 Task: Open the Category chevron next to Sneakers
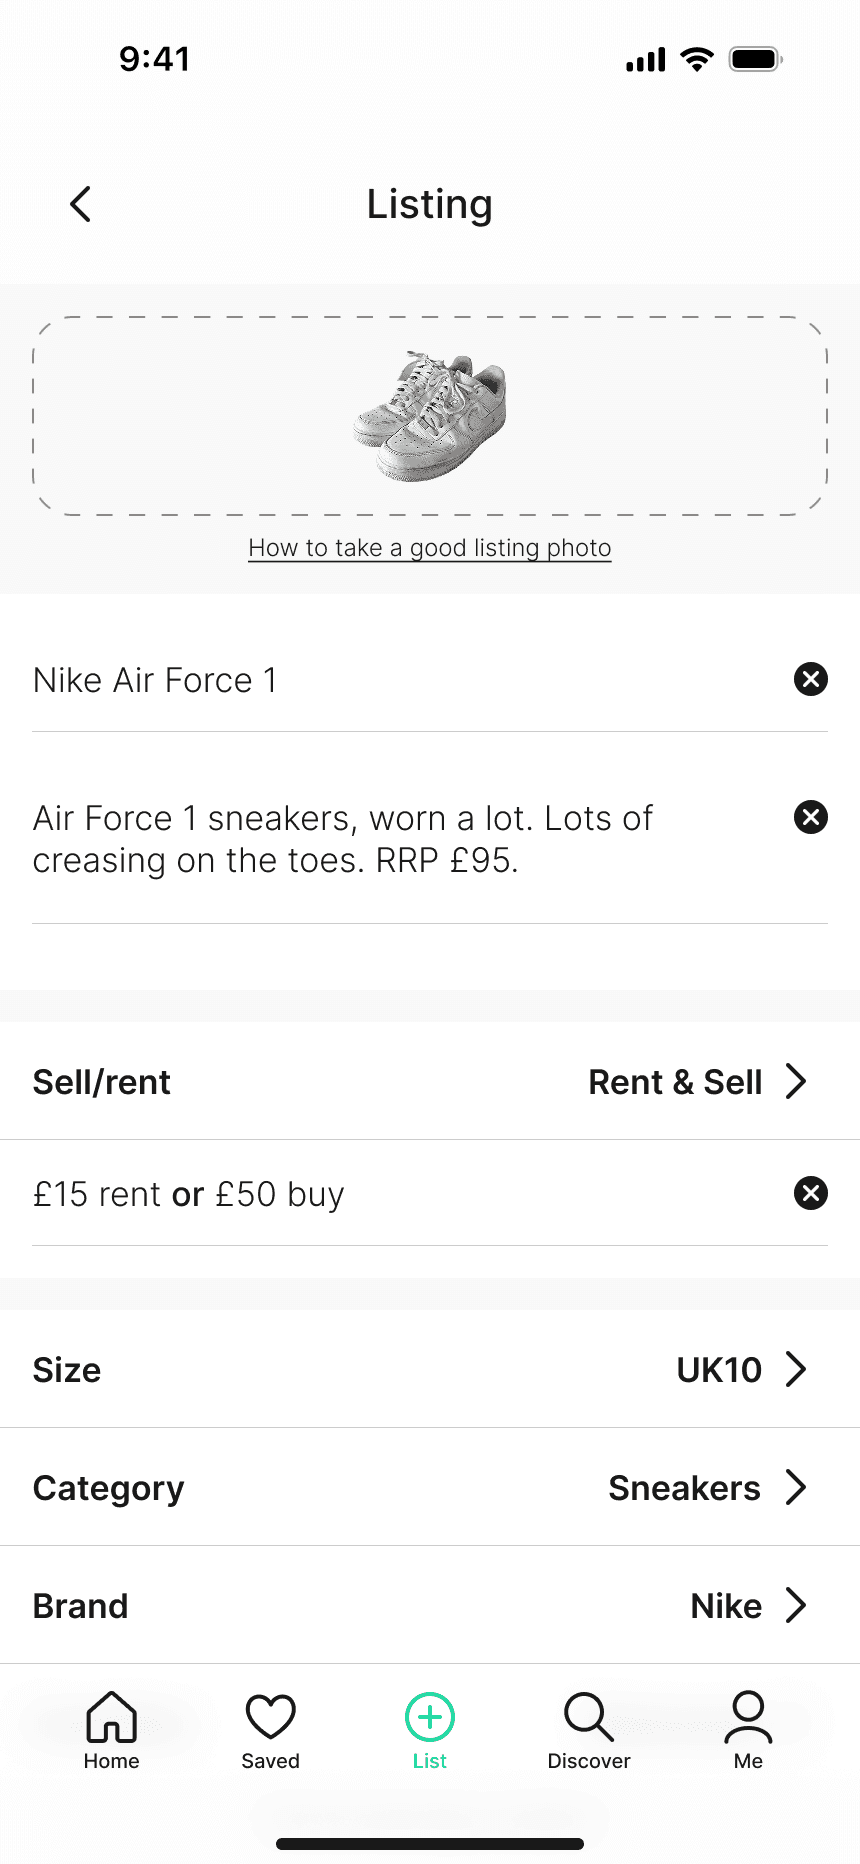(796, 1488)
